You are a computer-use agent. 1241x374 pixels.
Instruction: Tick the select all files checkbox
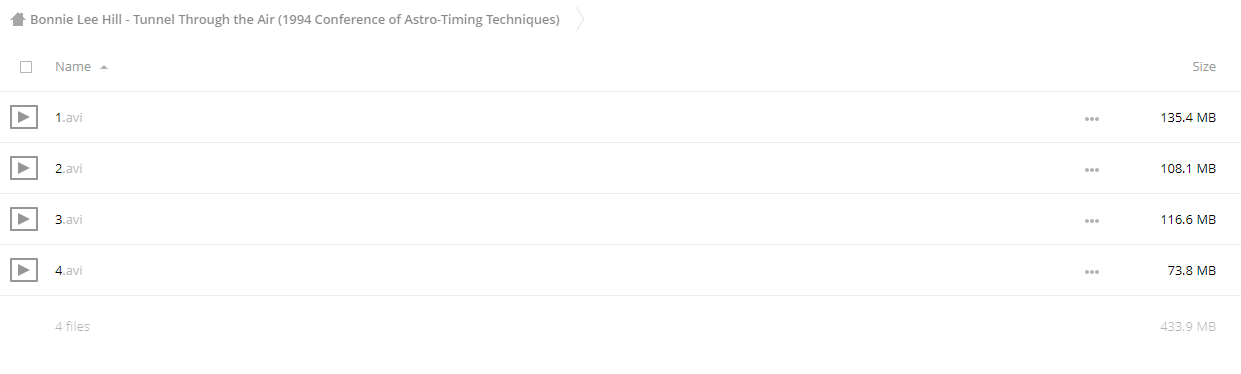click(26, 67)
